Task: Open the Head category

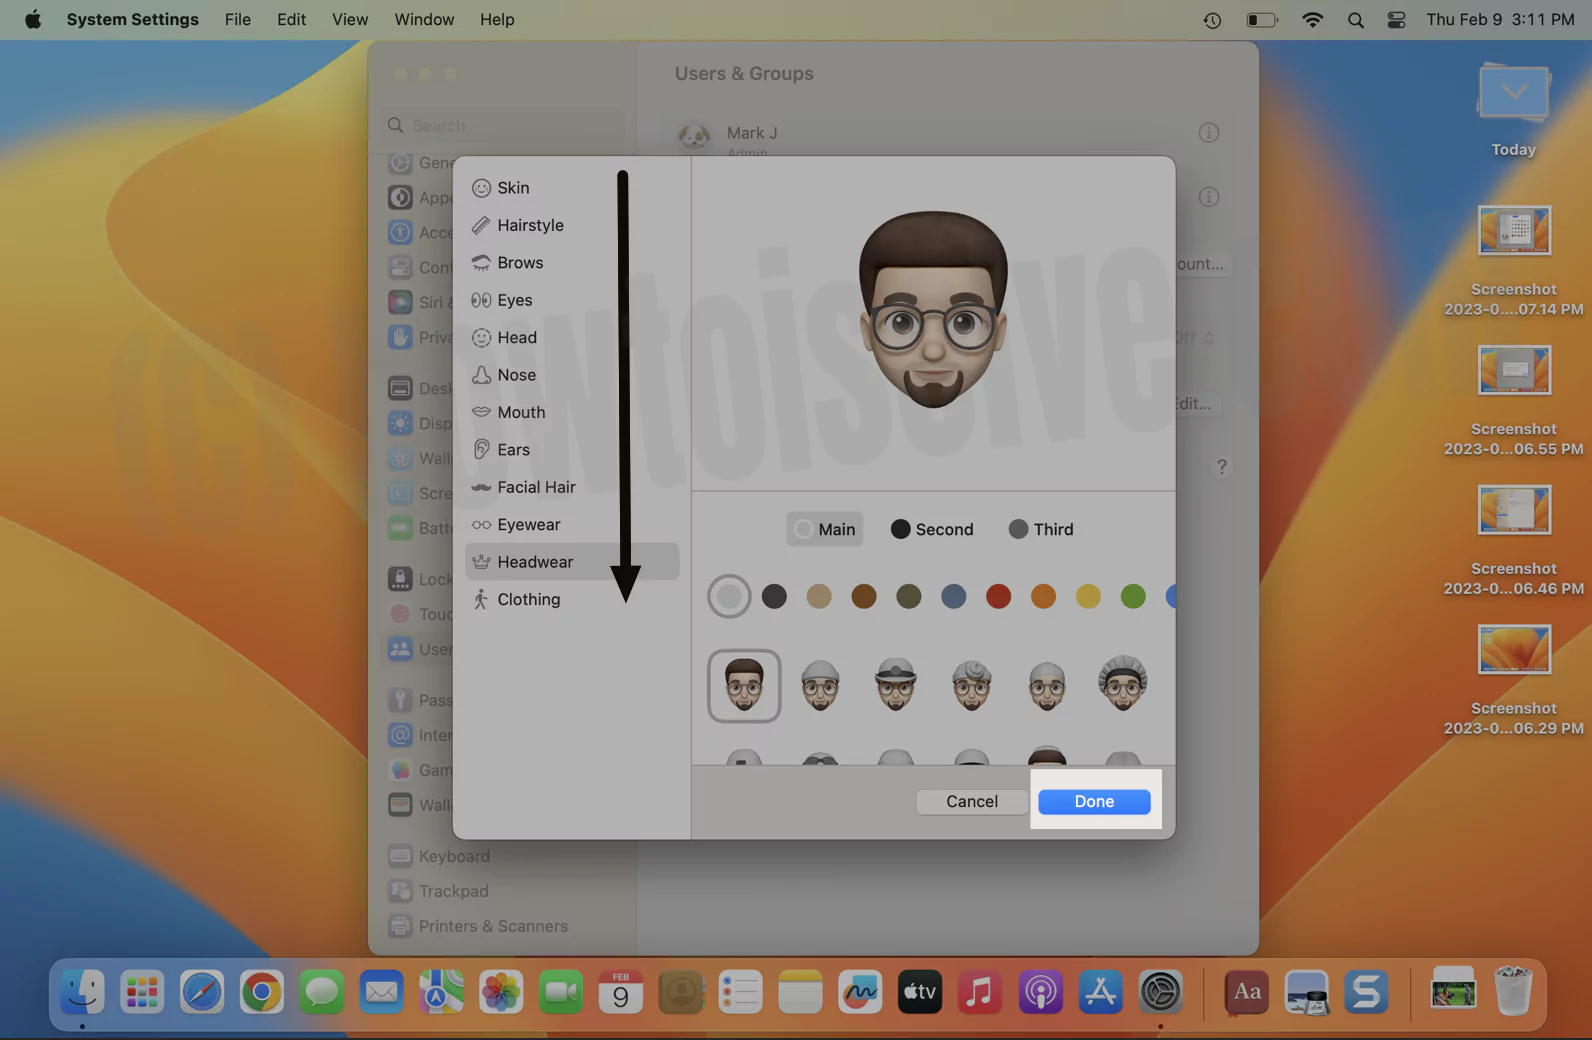Action: click(x=572, y=337)
